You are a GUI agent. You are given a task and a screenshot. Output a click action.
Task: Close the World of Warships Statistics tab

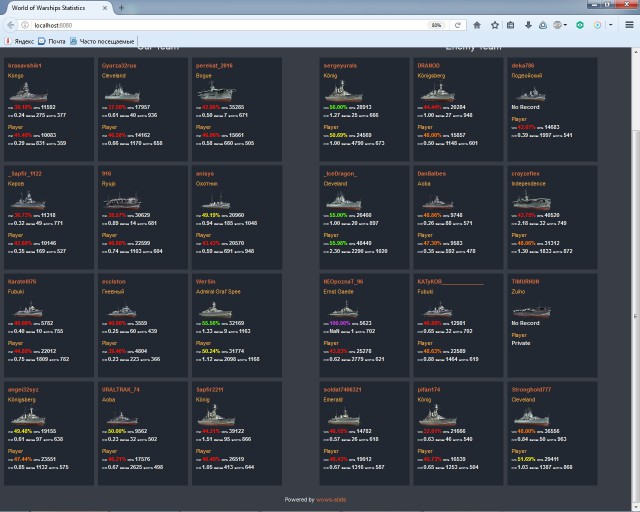(105, 8)
